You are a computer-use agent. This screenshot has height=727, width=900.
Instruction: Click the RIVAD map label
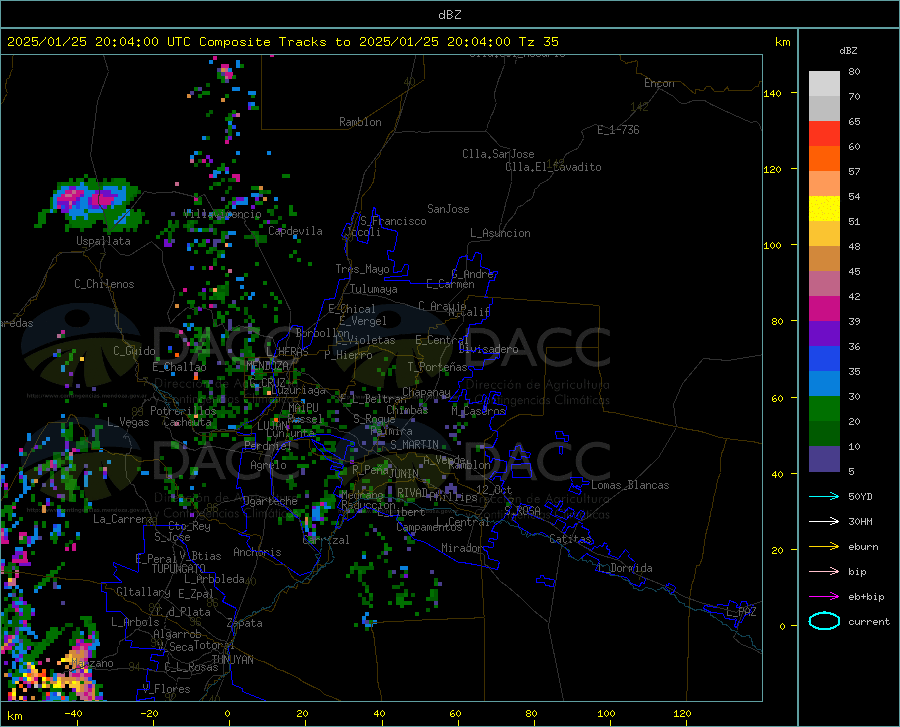click(x=413, y=493)
